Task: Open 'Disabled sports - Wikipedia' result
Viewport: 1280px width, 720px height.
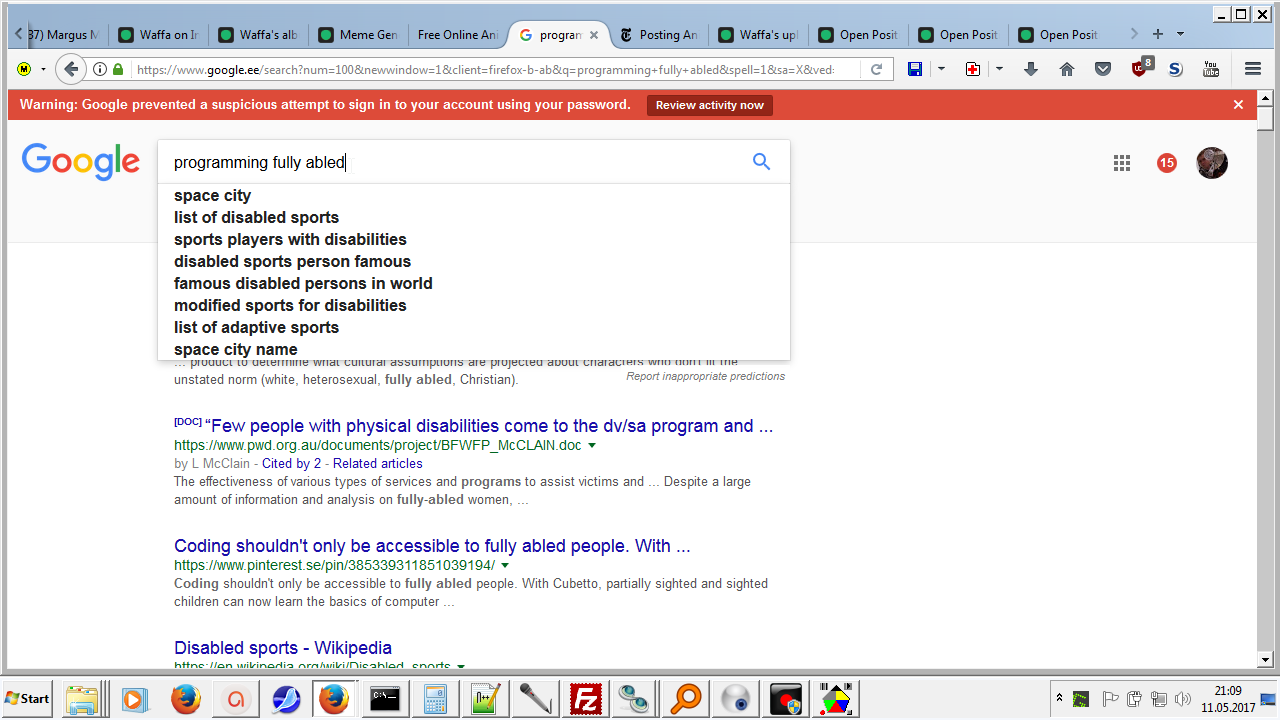Action: click(x=283, y=648)
